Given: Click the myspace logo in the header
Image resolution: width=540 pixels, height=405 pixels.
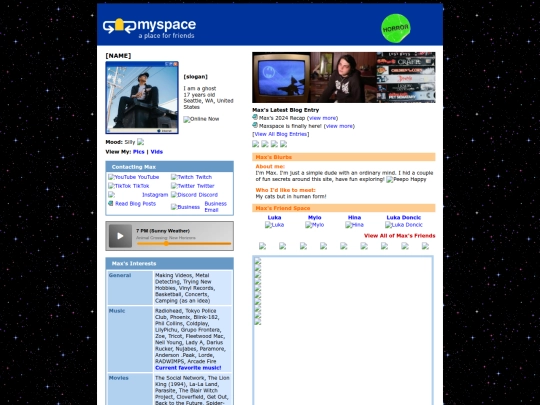Looking at the screenshot, I should (149, 28).
